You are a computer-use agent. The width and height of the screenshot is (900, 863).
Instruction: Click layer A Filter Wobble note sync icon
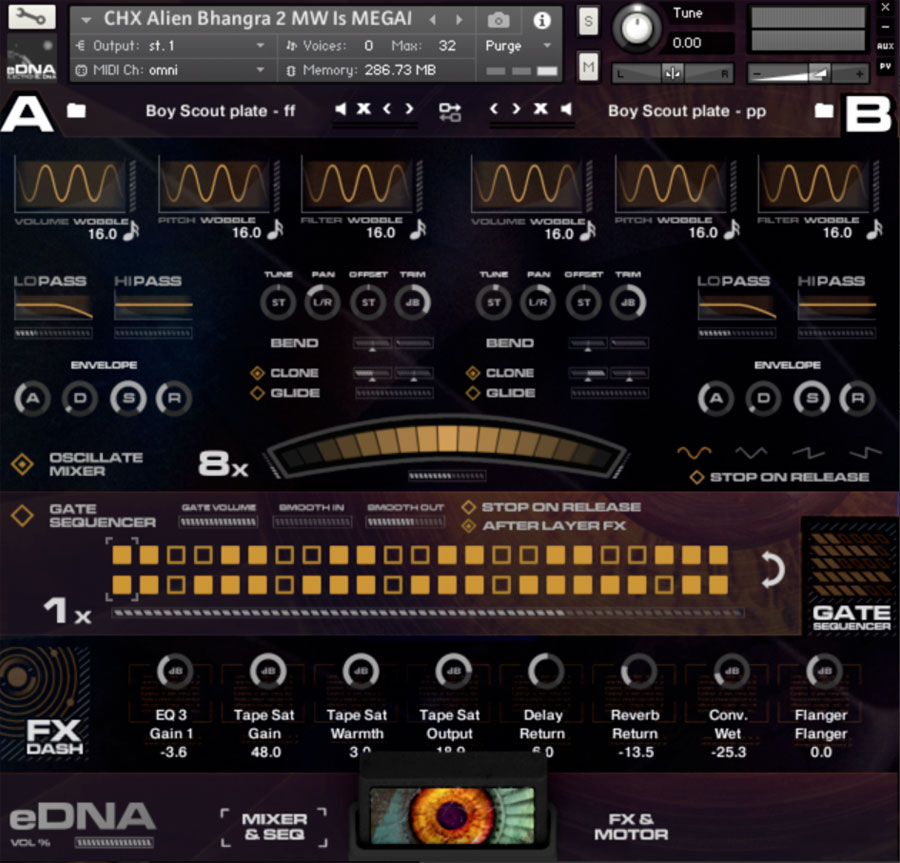click(418, 230)
